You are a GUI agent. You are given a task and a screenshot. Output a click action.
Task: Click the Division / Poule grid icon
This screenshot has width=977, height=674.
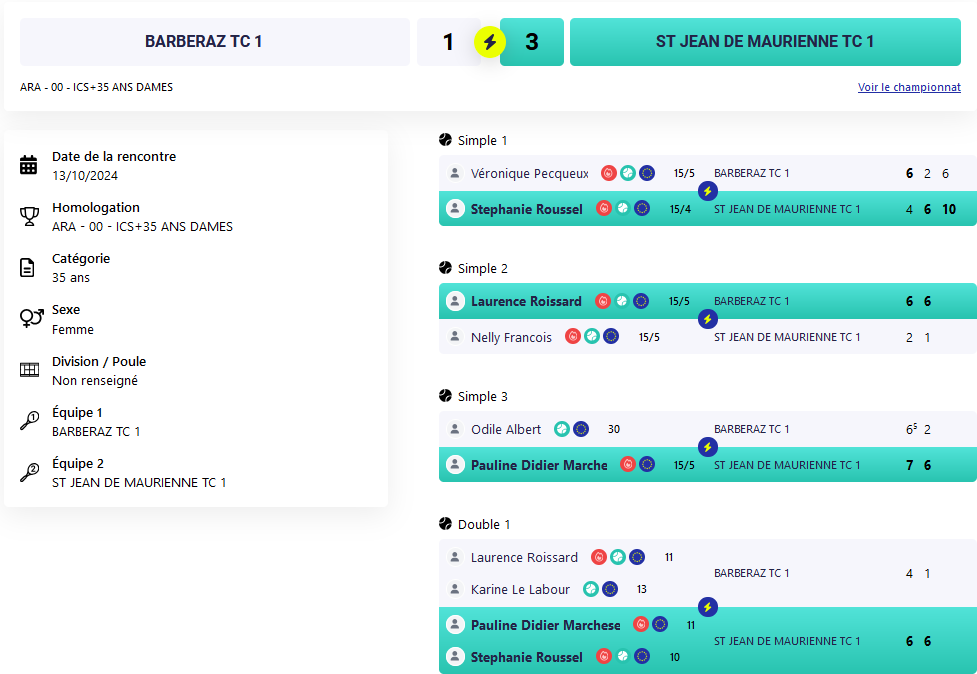pyautogui.click(x=29, y=370)
